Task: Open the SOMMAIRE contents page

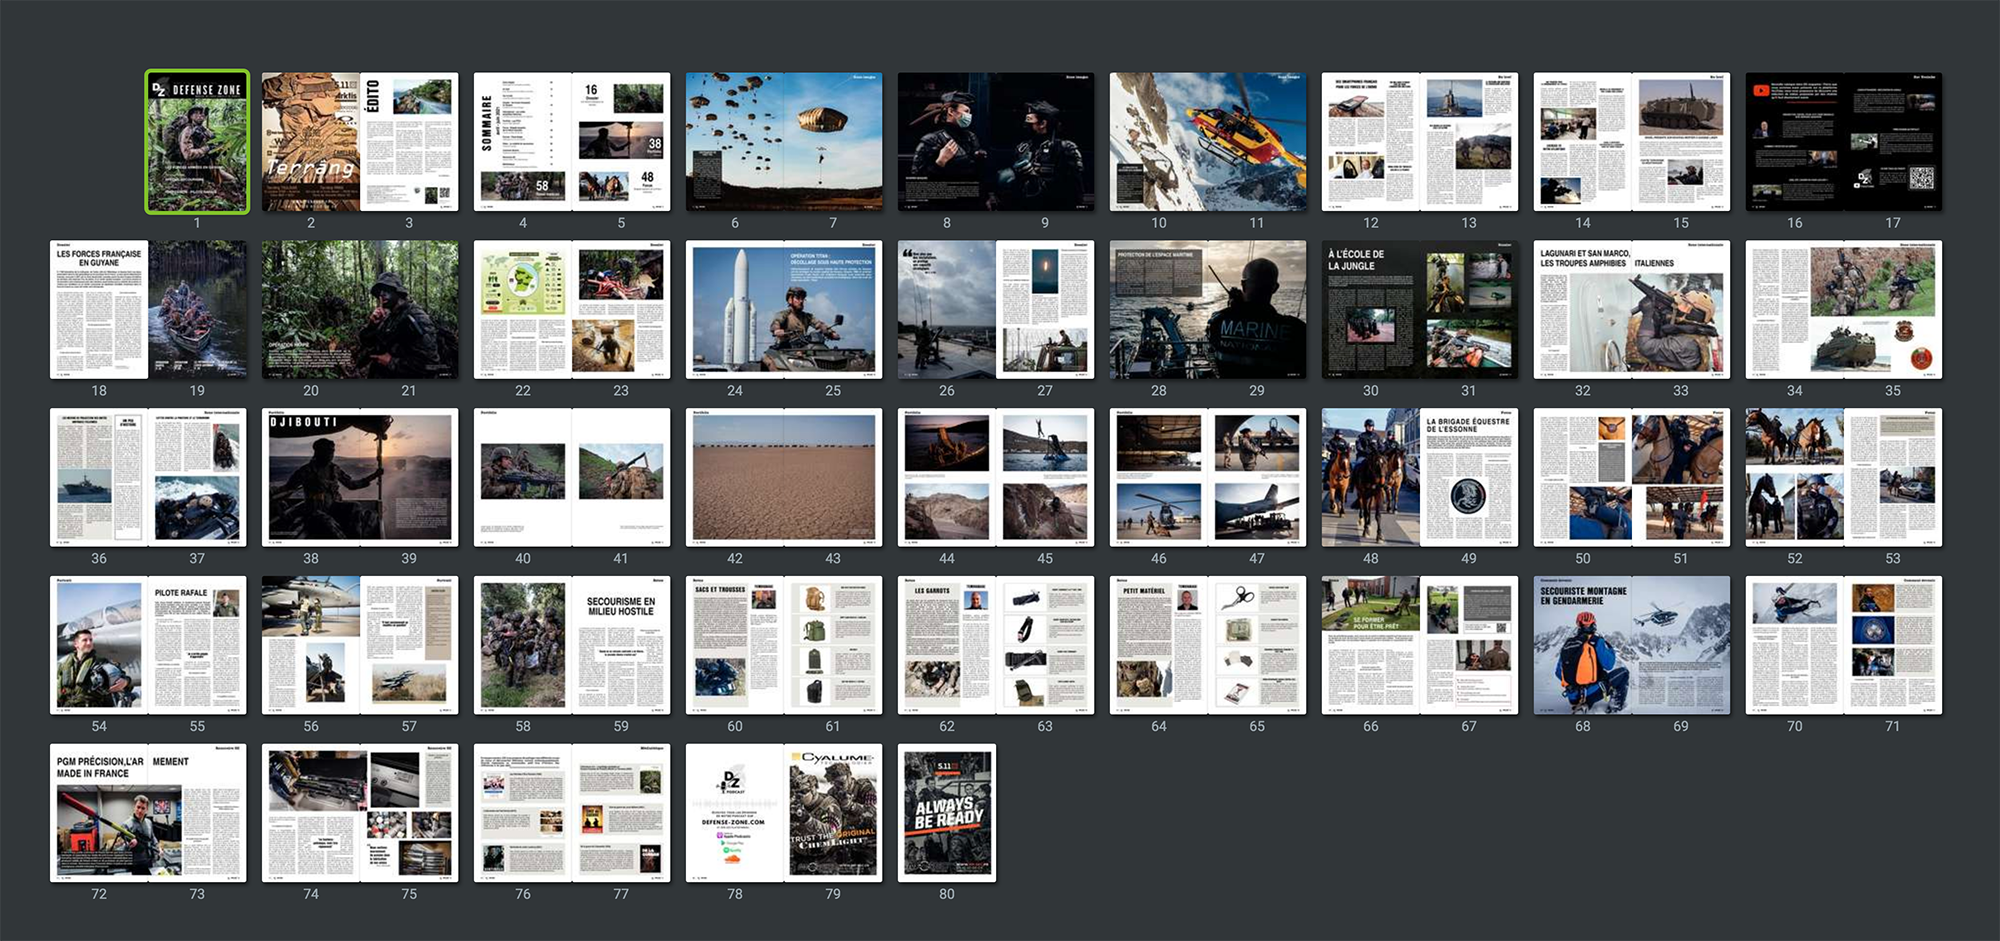Action: [x=522, y=142]
